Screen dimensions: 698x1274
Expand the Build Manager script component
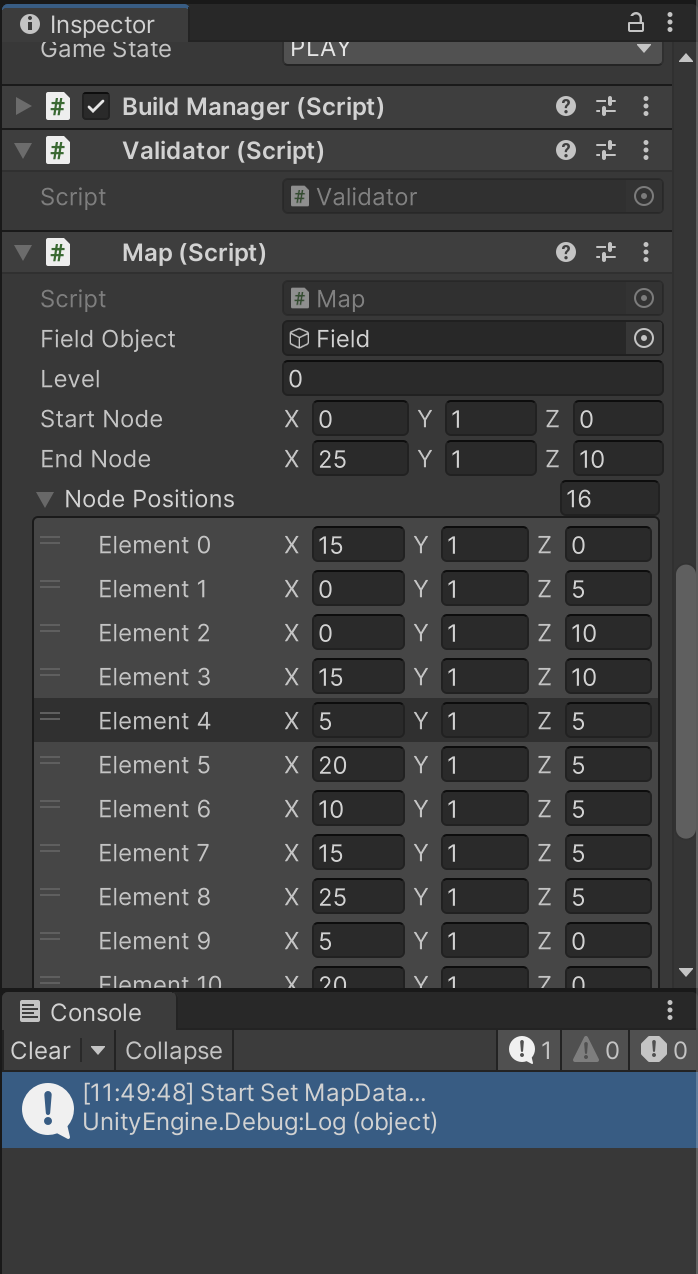coord(23,106)
